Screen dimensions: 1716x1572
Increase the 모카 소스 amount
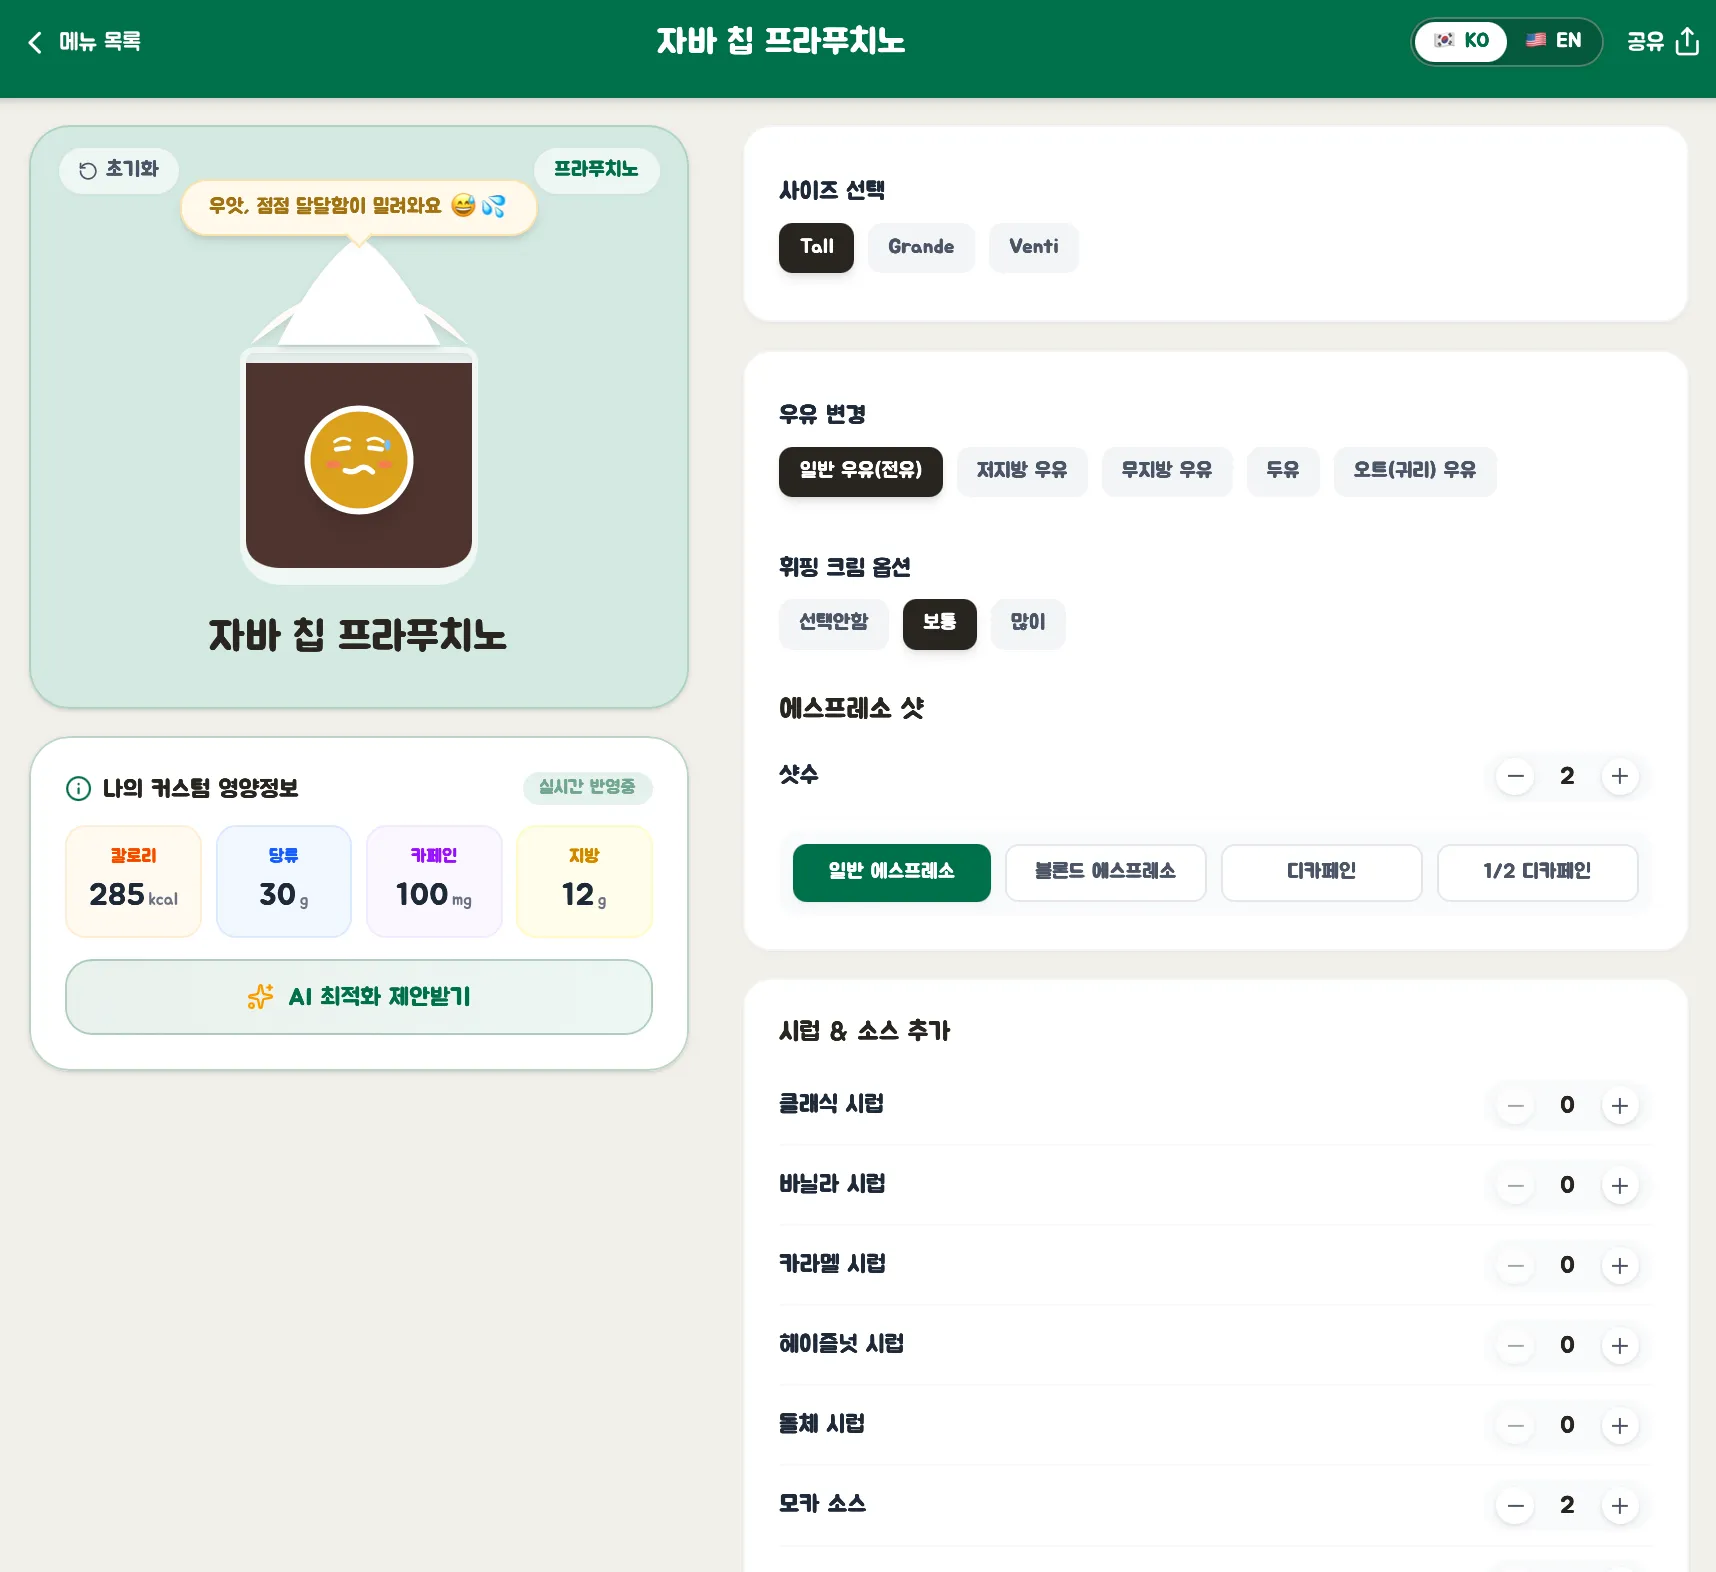click(x=1620, y=1506)
